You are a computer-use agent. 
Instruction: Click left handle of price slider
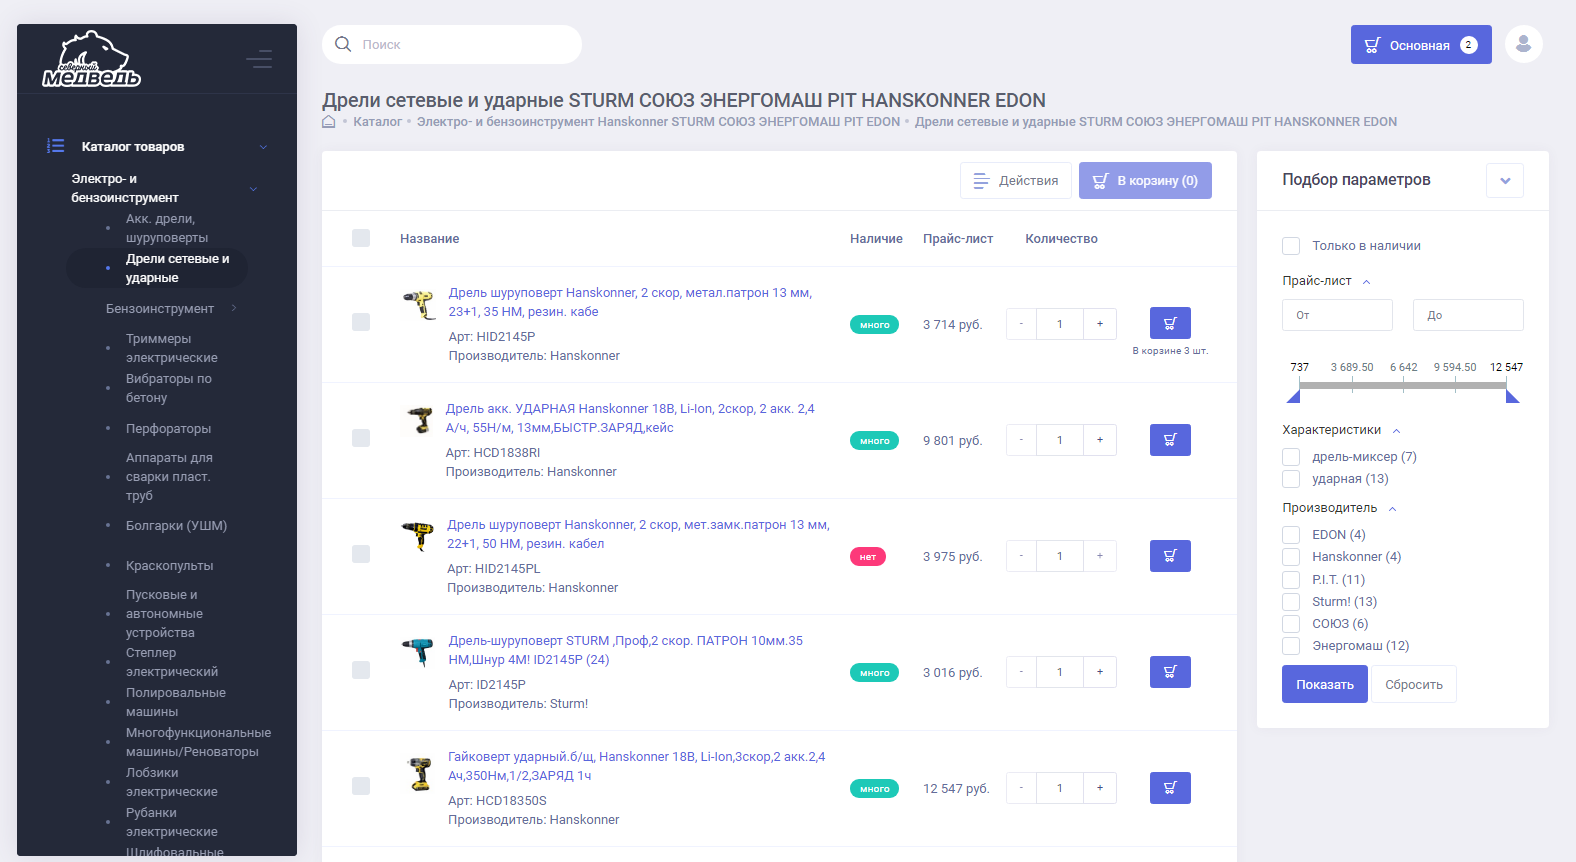coord(1293,396)
